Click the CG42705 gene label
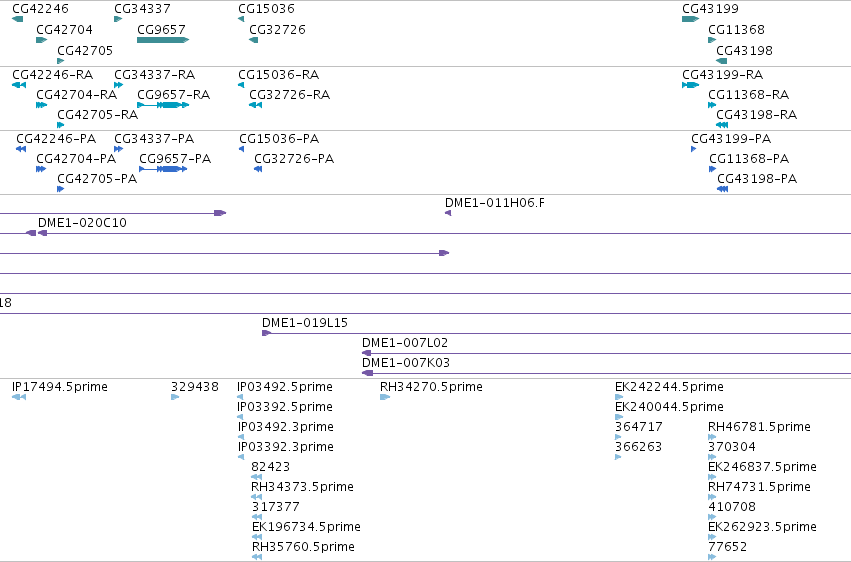 click(85, 50)
